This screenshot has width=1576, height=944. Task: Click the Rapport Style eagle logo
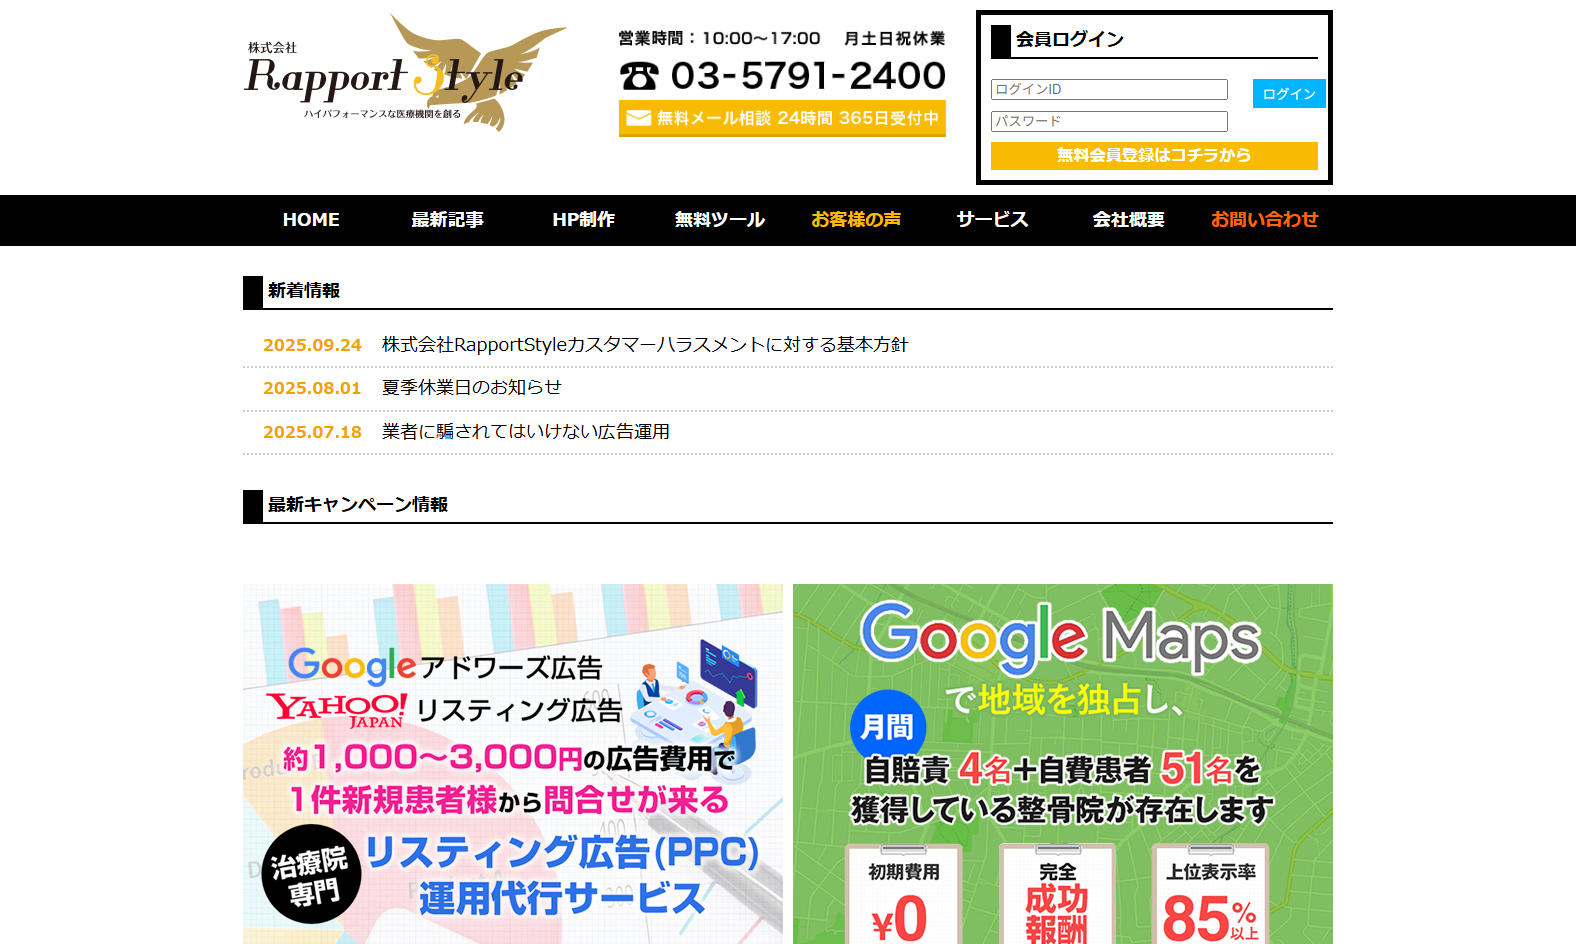point(405,73)
